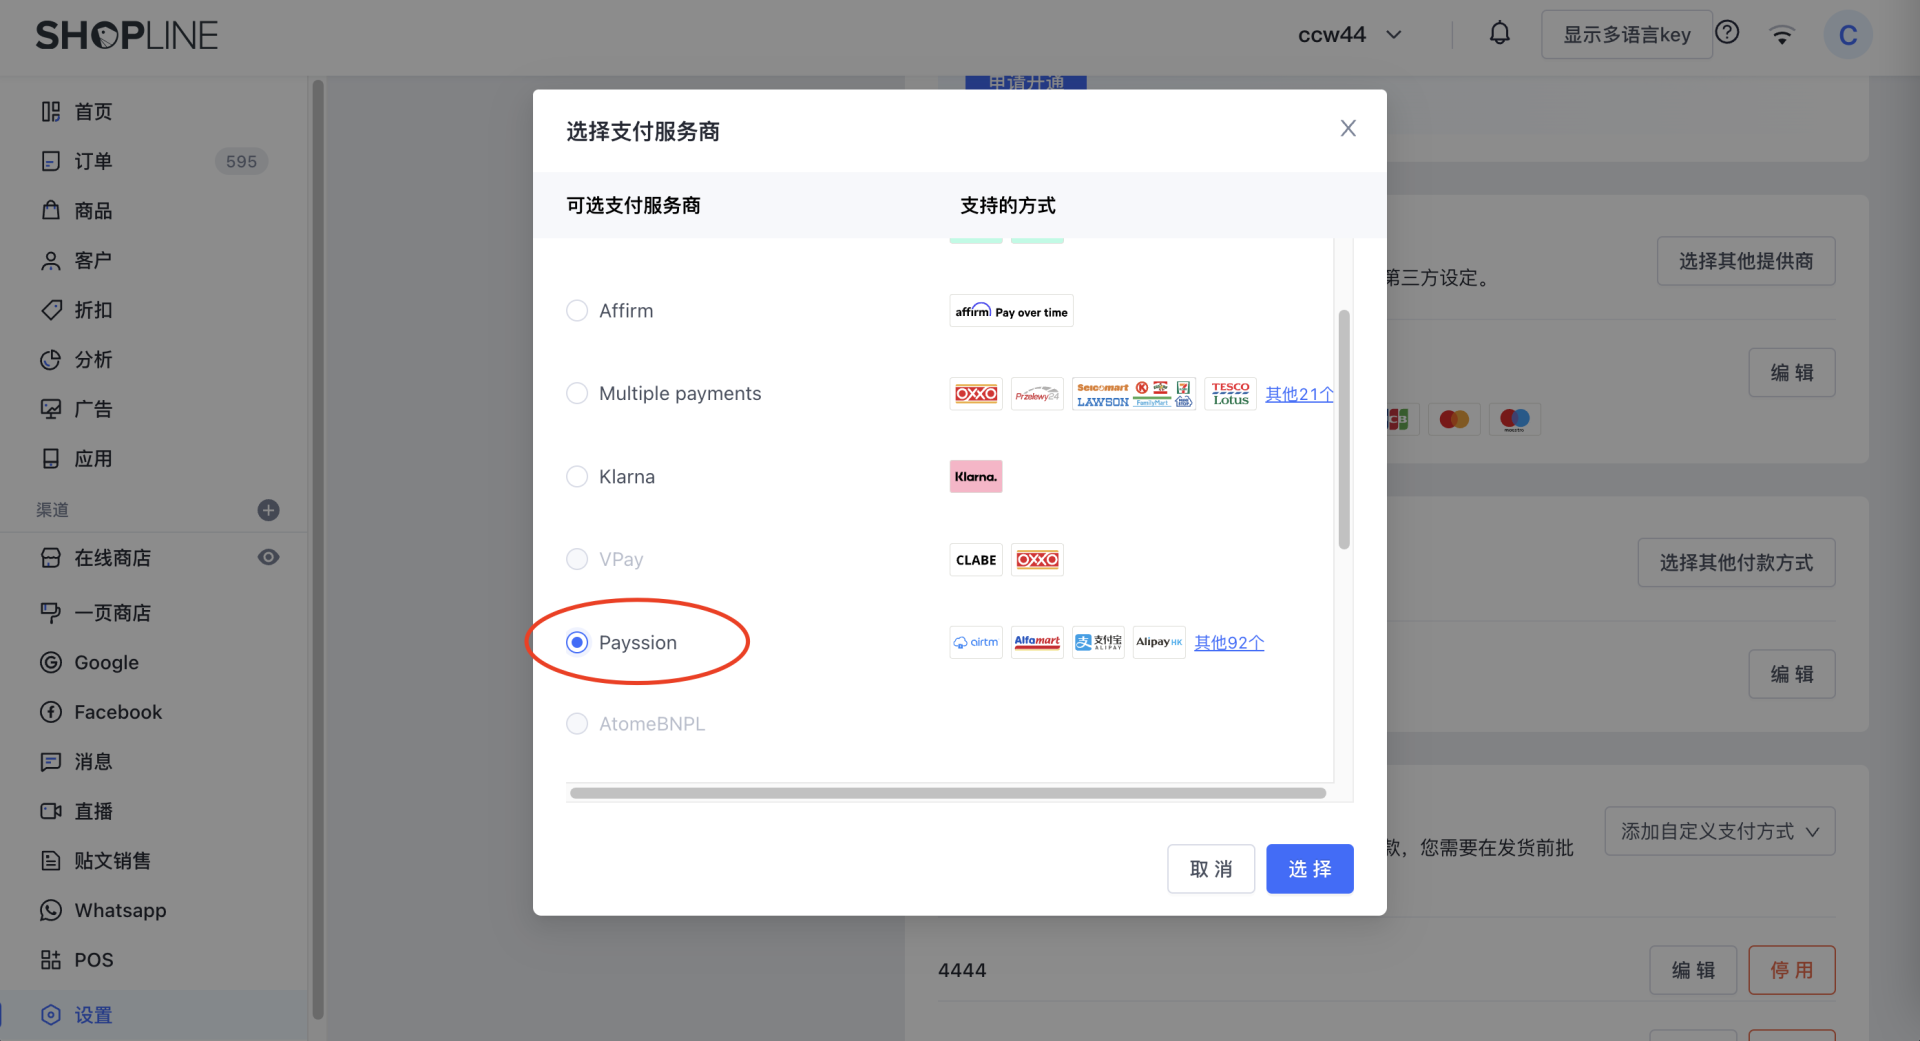Open the 设置 (Settings) sidebar icon

coord(94,1014)
